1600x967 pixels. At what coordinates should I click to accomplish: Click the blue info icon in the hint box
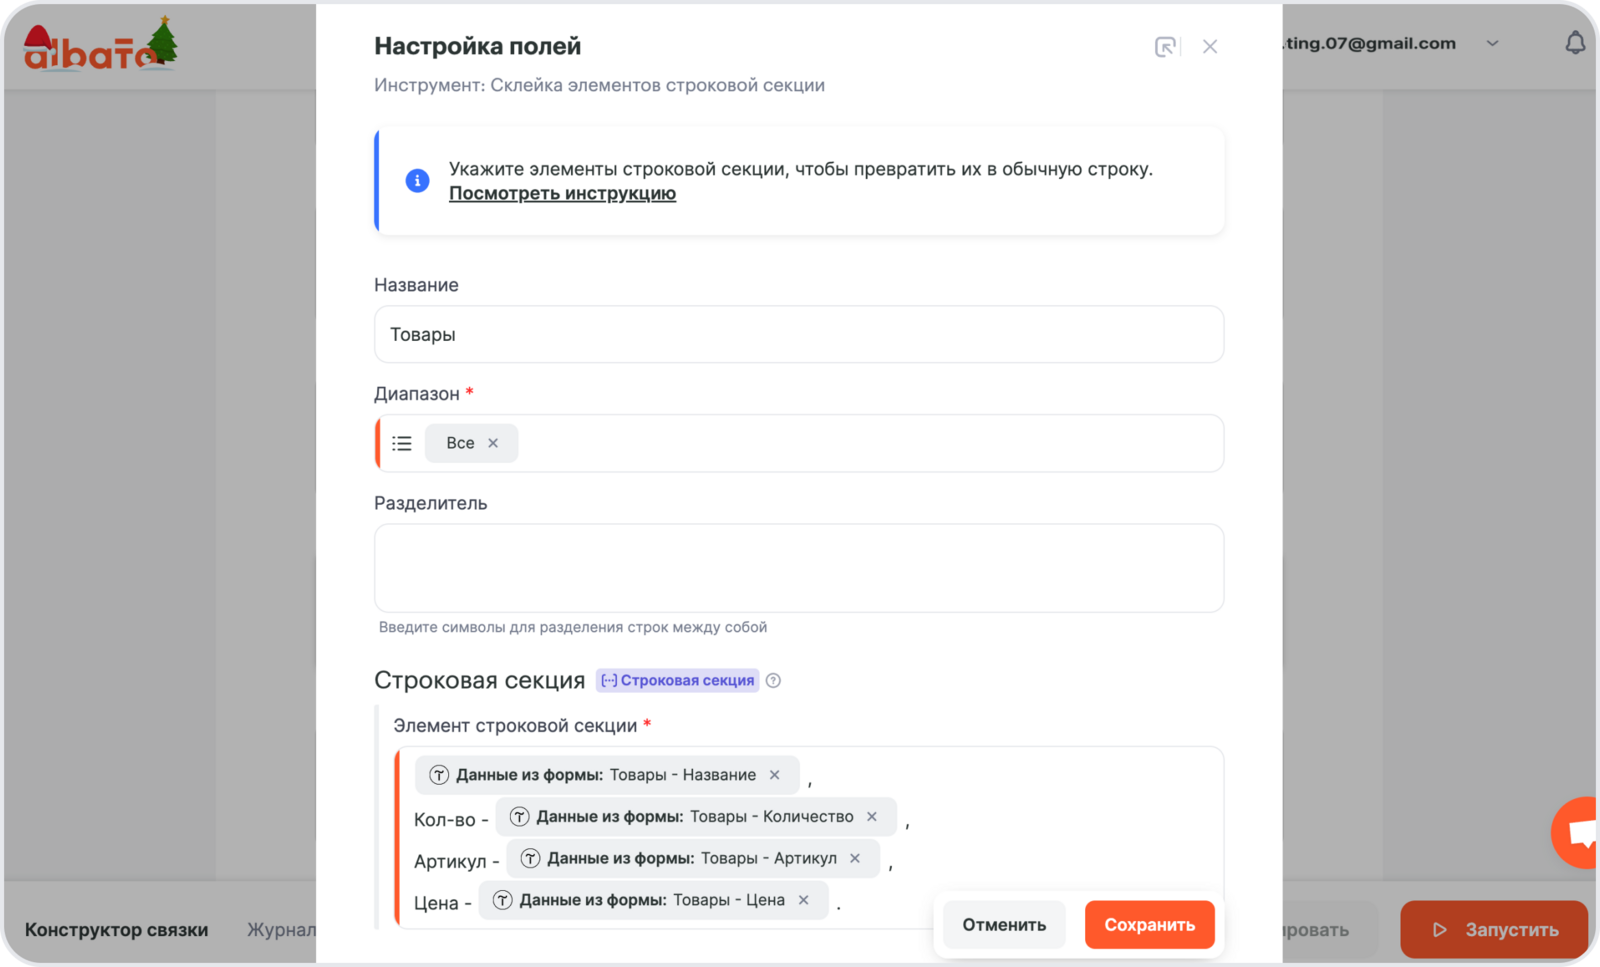[417, 181]
